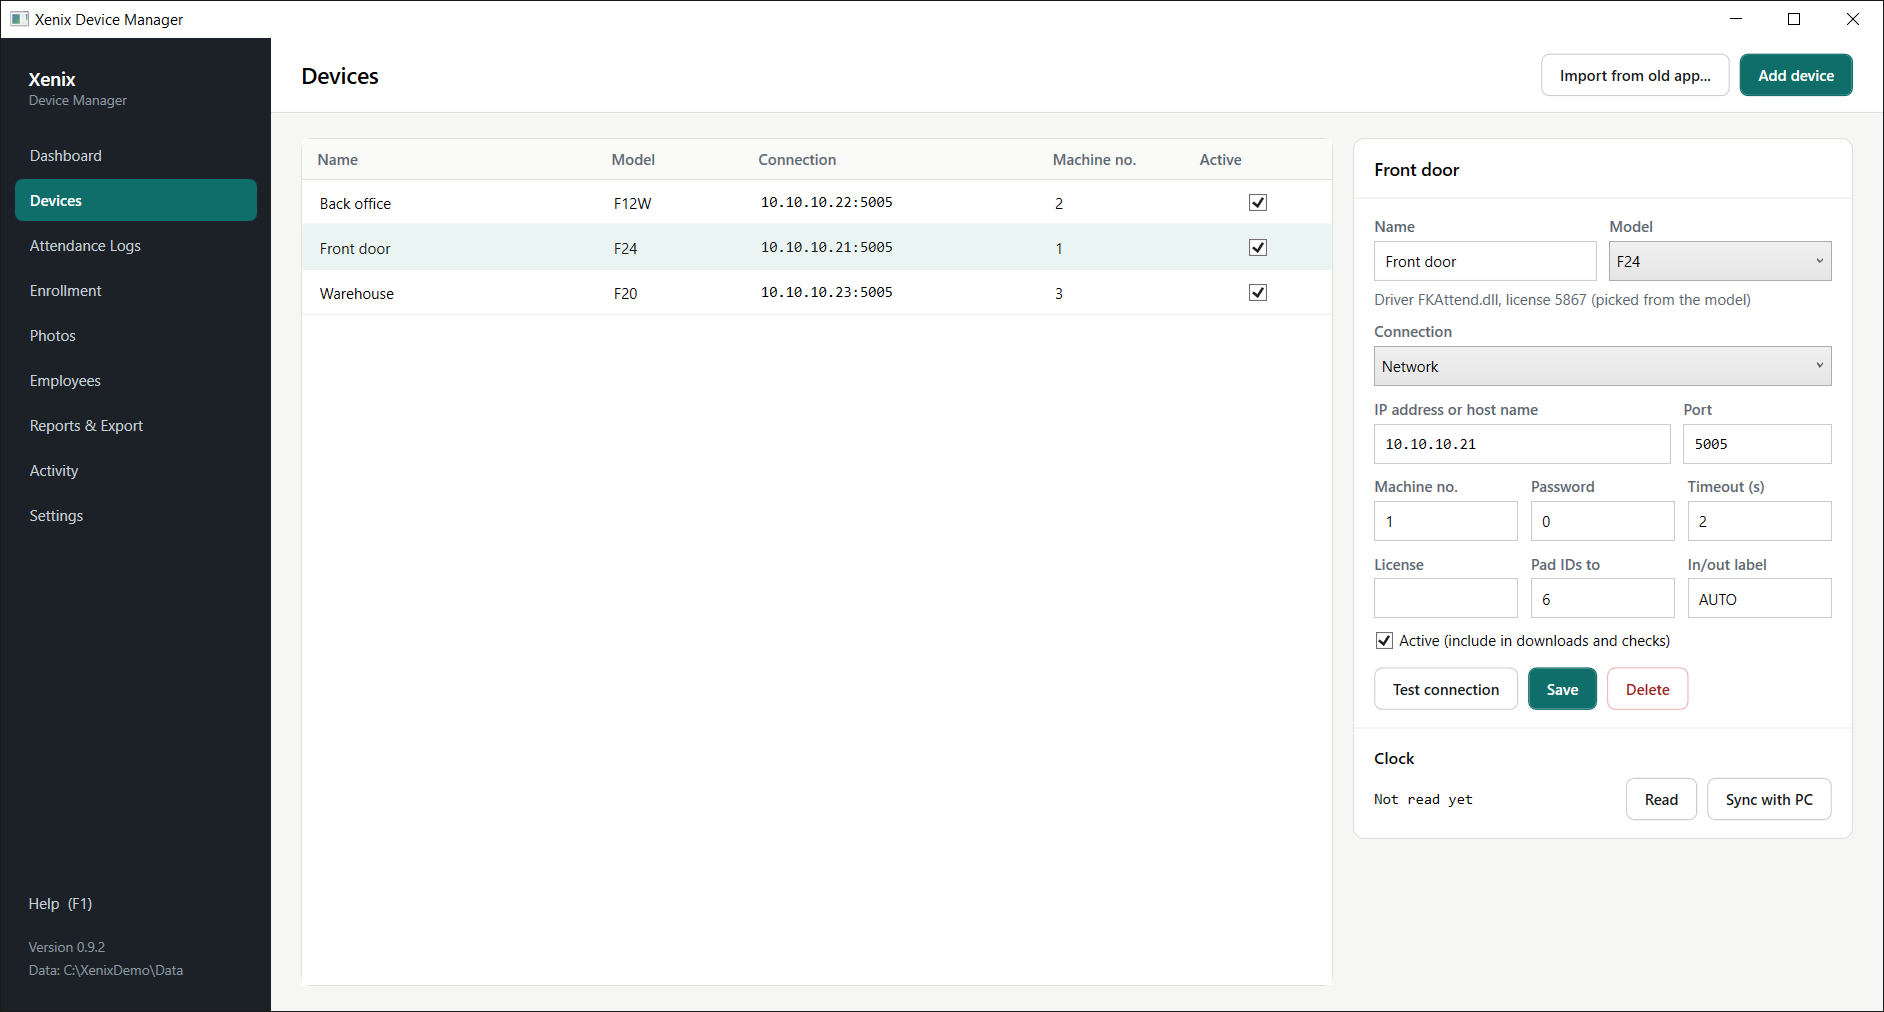Open Photos in the sidebar
The image size is (1884, 1012).
coord(136,335)
